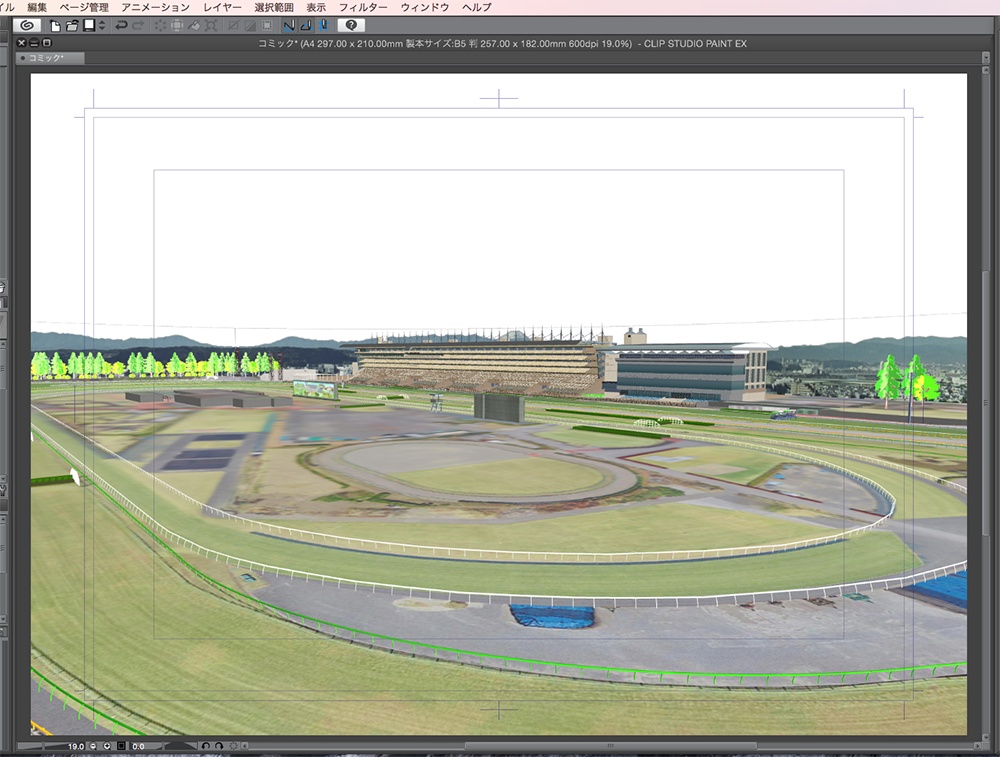1000x757 pixels.
Task: Click horizontal scrollbar left arrow
Action: pos(244,746)
